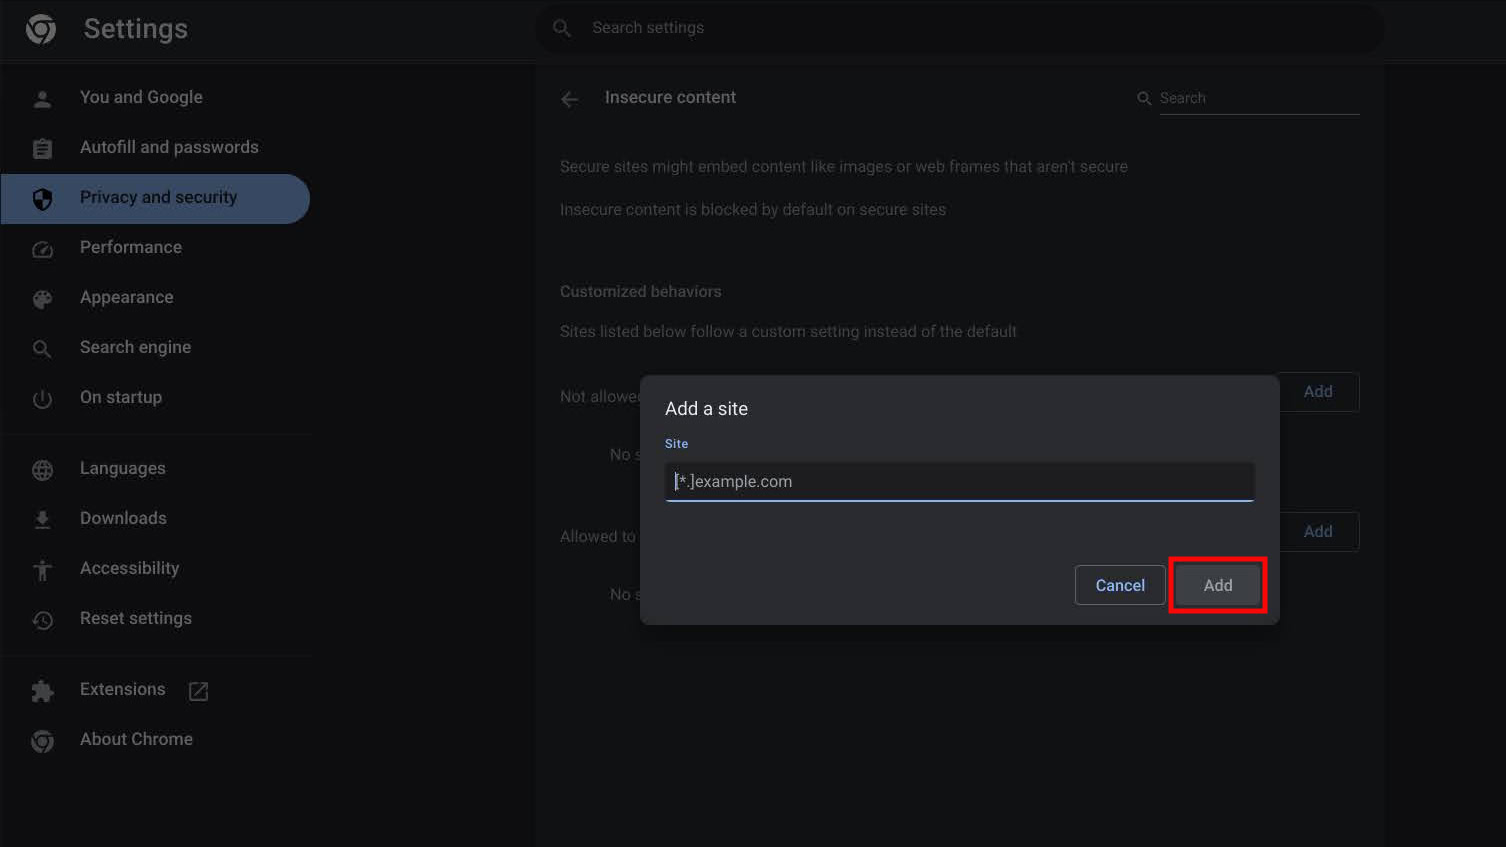Click the You and Google person icon
This screenshot has height=847, width=1506.
point(42,98)
